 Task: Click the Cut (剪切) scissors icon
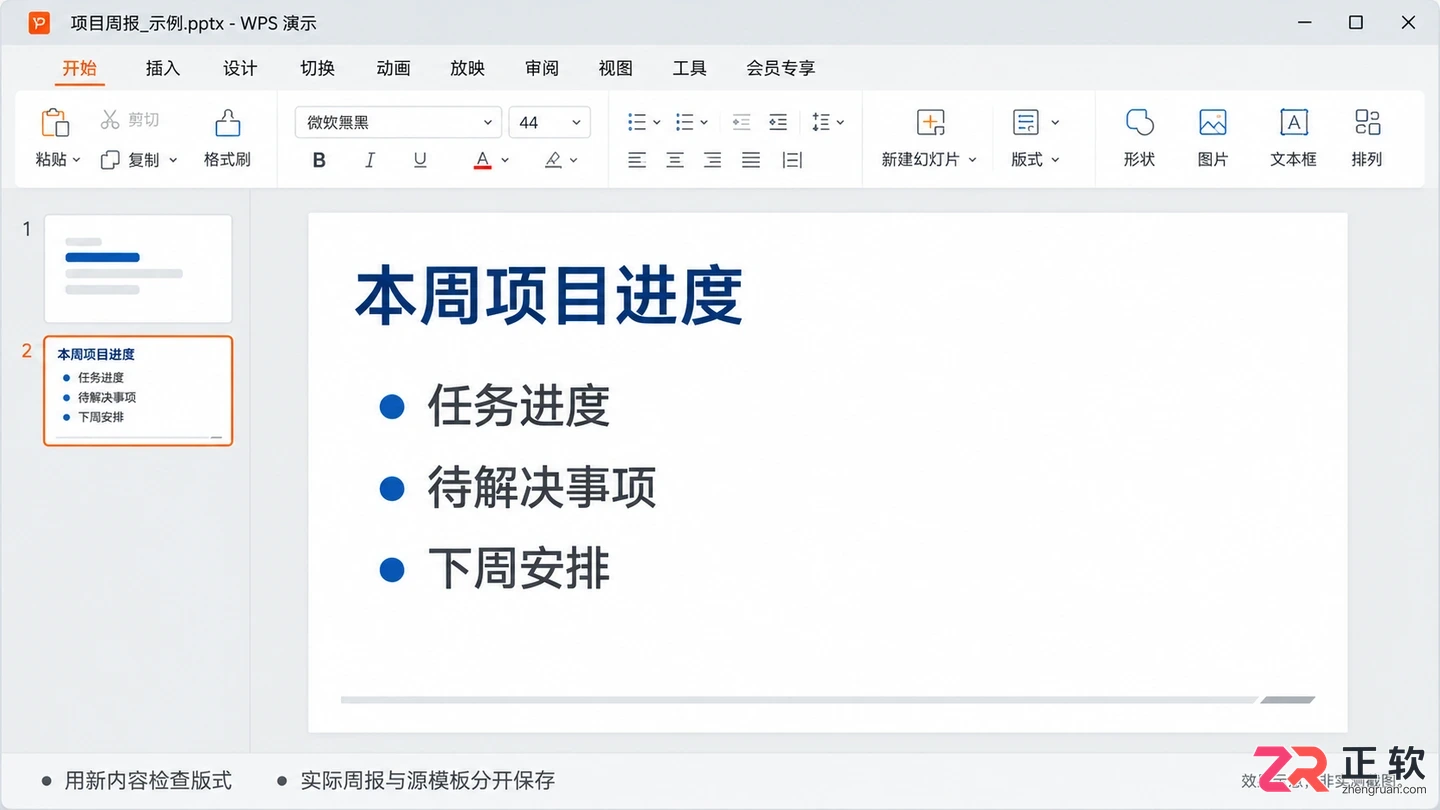coord(110,120)
